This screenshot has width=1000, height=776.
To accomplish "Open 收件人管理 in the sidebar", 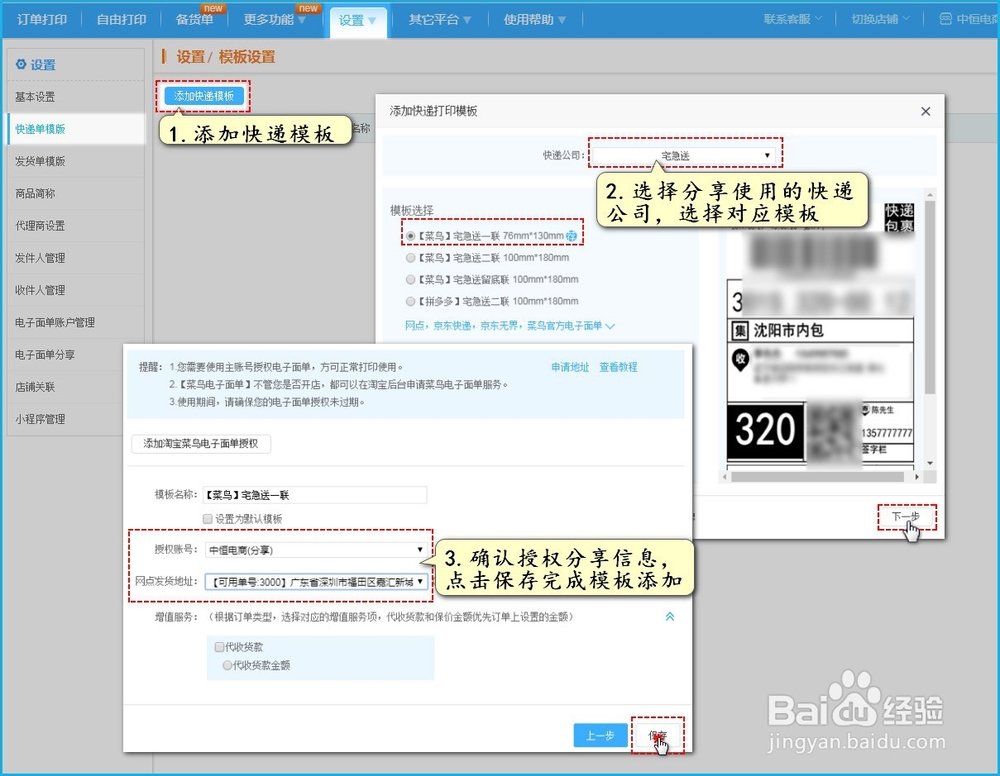I will coord(75,290).
